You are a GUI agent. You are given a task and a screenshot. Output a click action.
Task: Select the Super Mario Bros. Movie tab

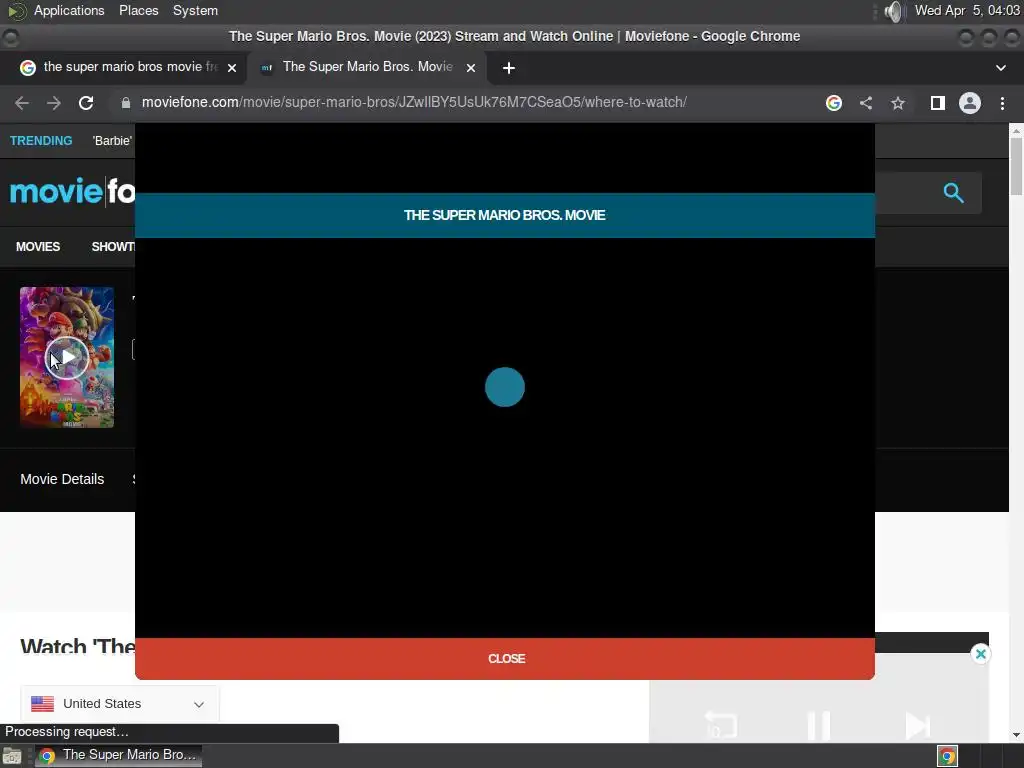click(x=367, y=68)
